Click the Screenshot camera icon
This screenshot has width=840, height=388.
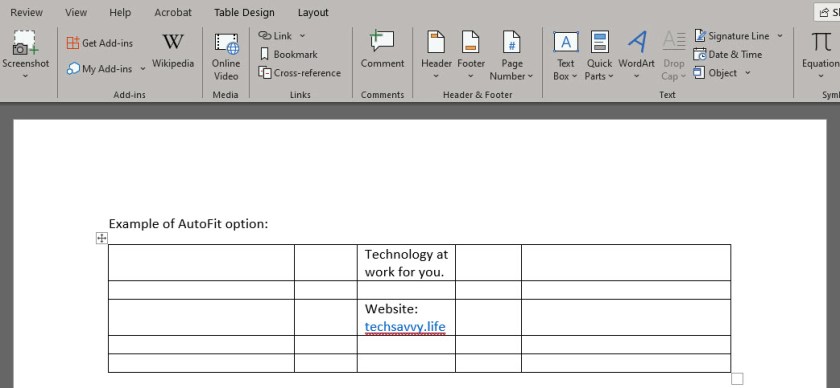pyautogui.click(x=25, y=42)
